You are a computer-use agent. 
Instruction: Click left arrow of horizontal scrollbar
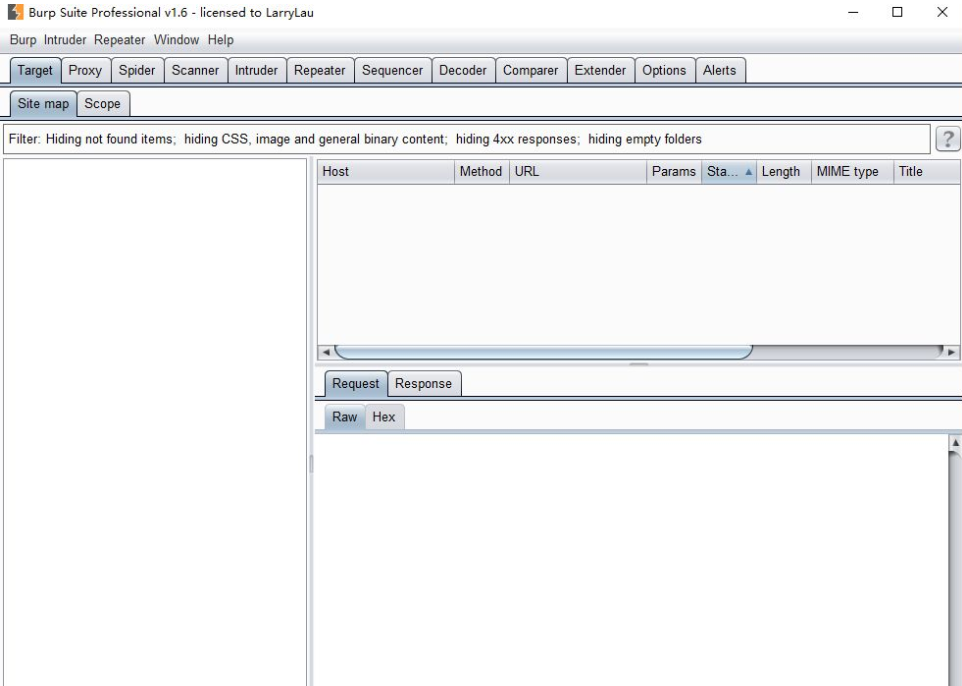coord(326,352)
